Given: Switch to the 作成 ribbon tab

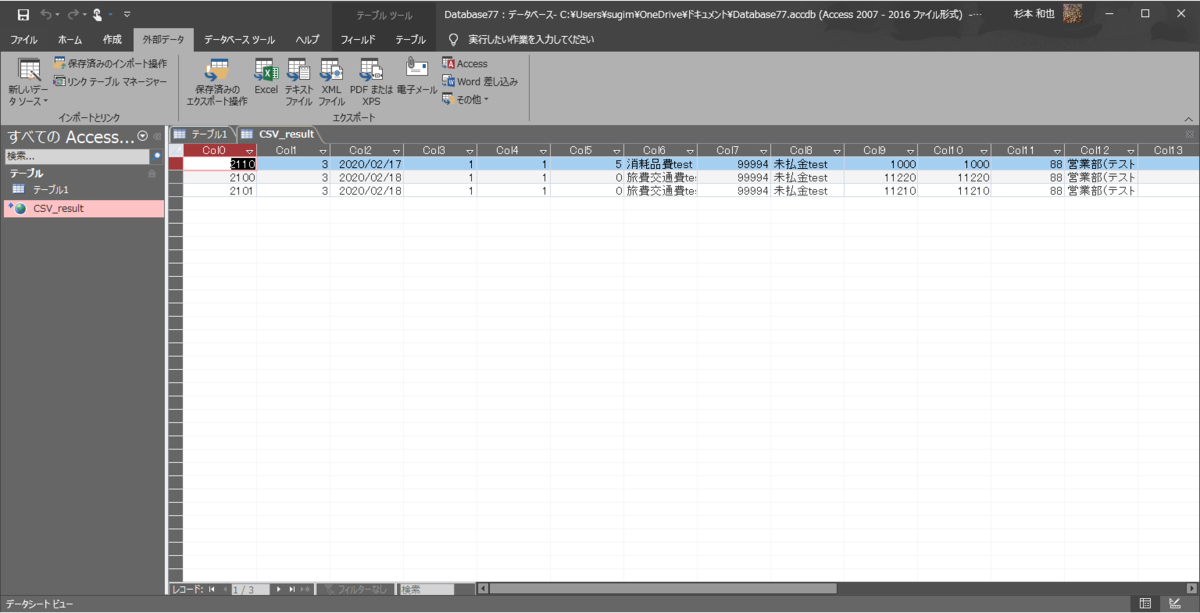Looking at the screenshot, I should [x=112, y=40].
